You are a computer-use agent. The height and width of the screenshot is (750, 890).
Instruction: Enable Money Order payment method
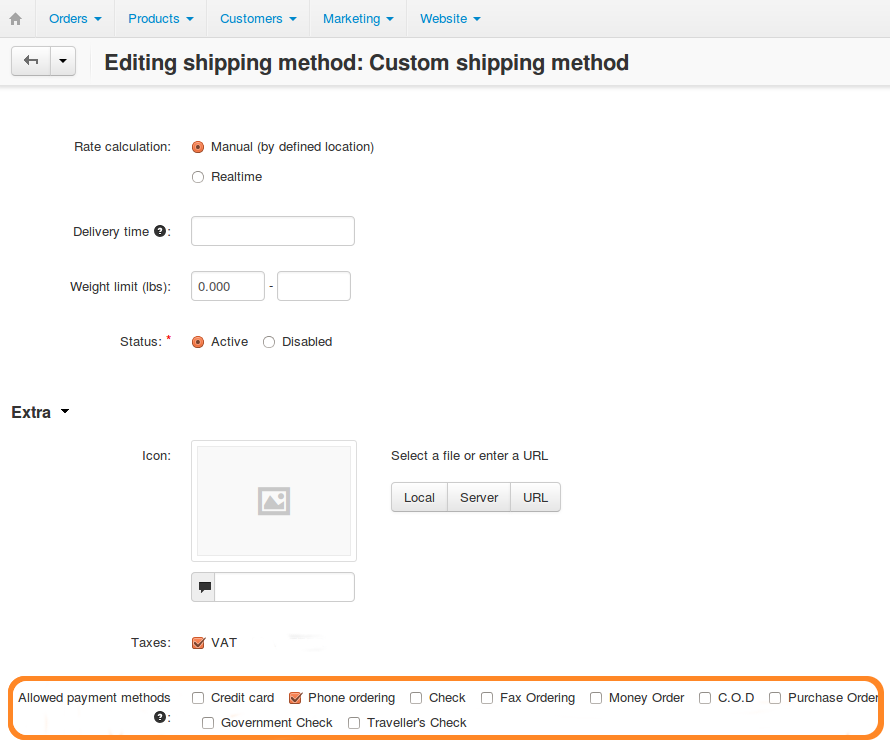tap(596, 698)
